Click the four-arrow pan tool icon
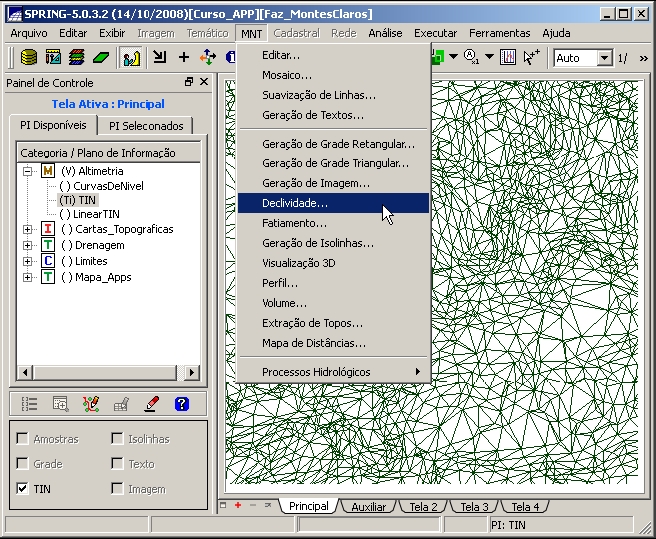 [208, 58]
